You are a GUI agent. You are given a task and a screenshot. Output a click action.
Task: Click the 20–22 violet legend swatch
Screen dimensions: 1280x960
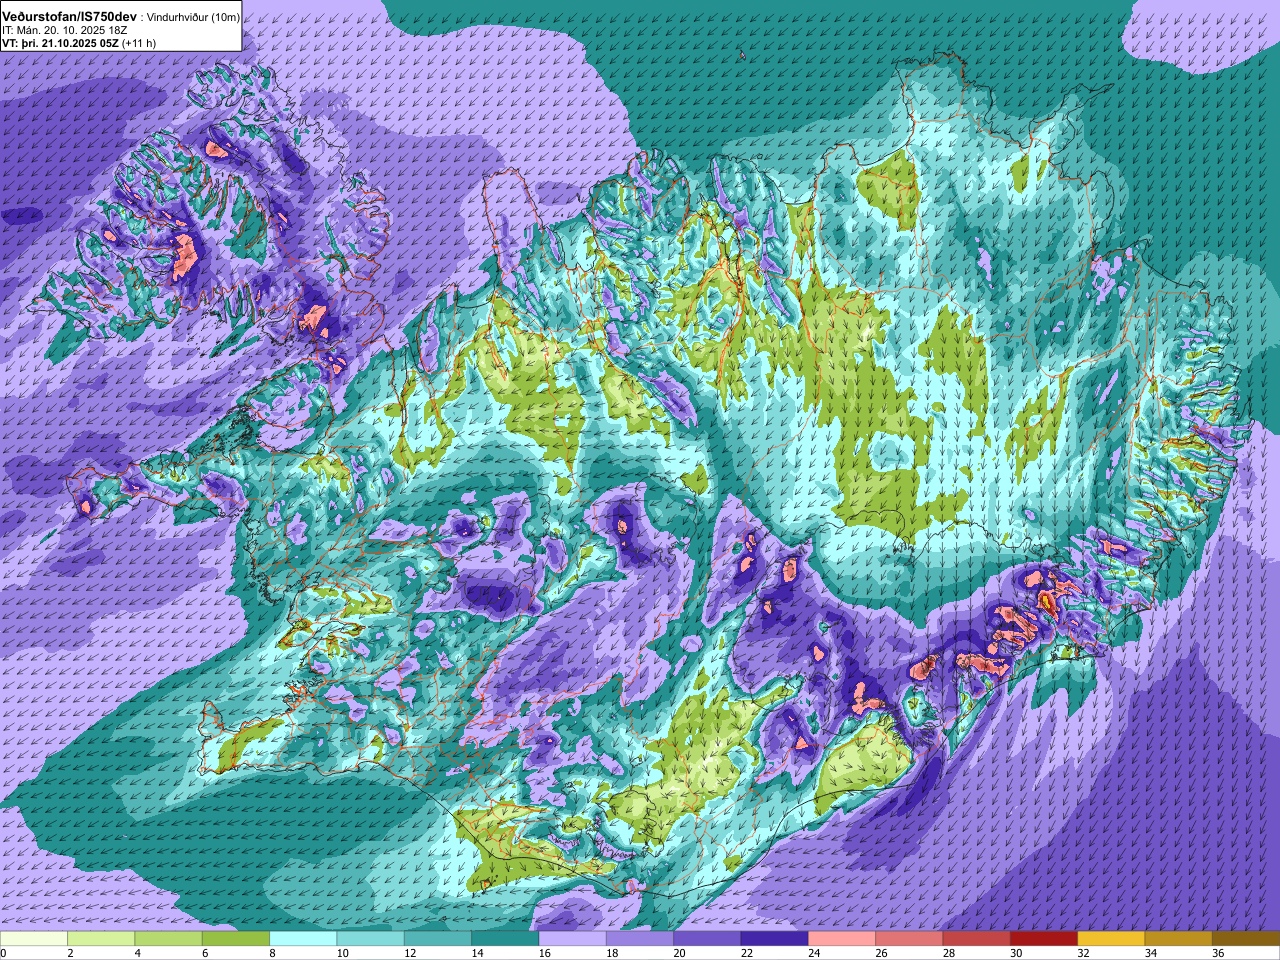pos(707,939)
